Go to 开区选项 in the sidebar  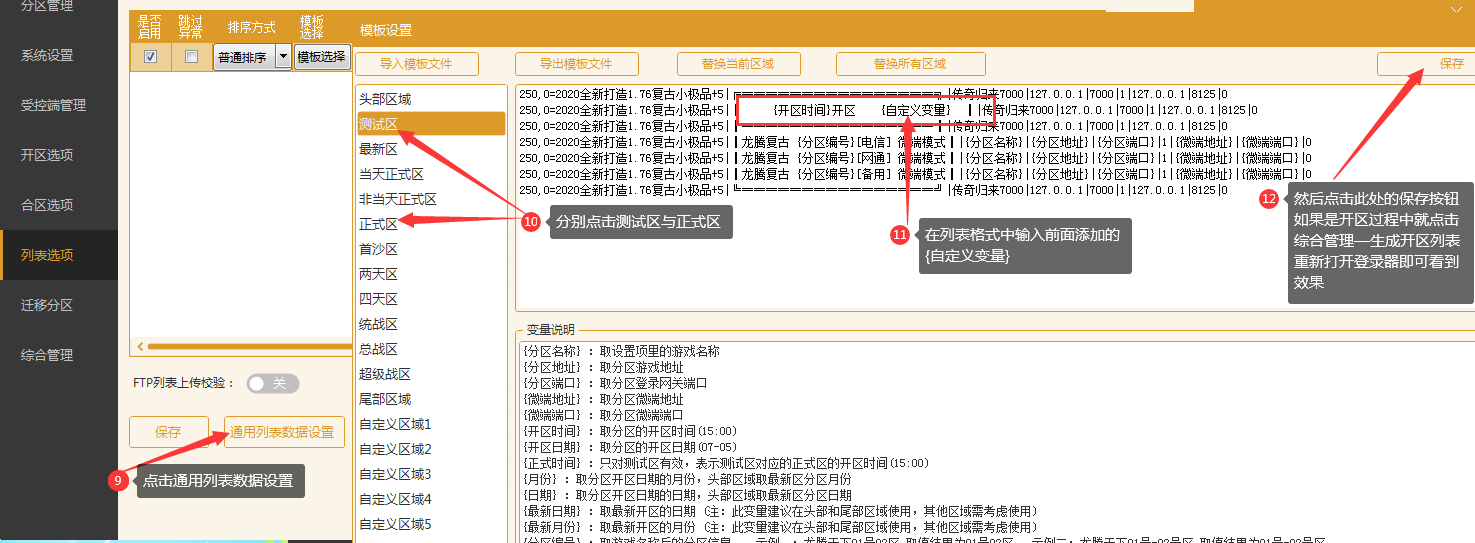pyautogui.click(x=47, y=155)
